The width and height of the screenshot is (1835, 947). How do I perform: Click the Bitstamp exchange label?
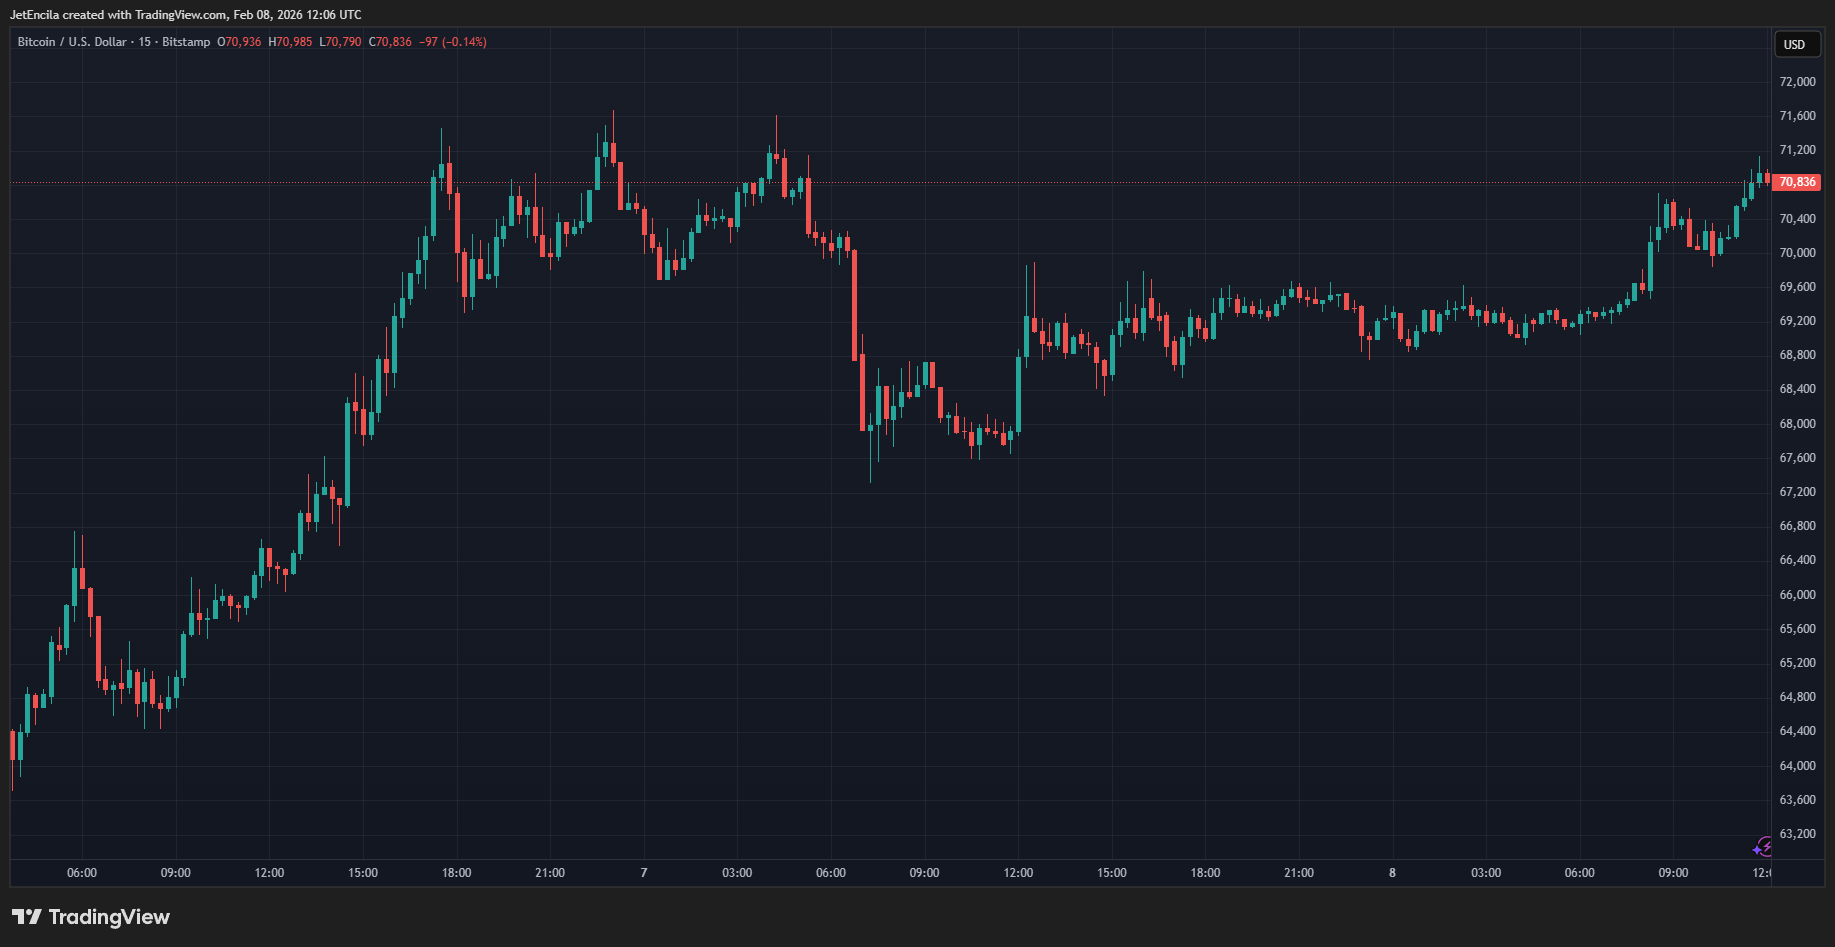(x=186, y=42)
